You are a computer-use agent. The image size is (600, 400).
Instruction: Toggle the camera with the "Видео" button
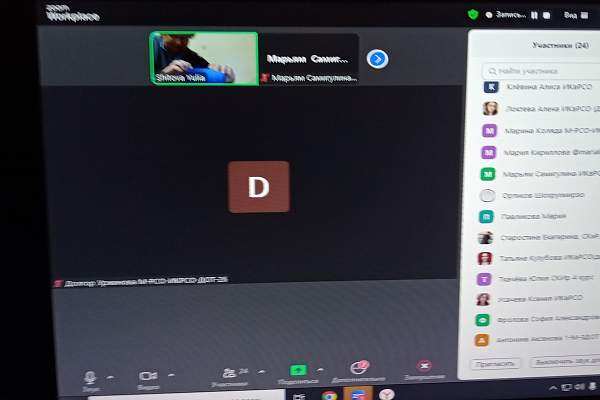click(x=148, y=380)
